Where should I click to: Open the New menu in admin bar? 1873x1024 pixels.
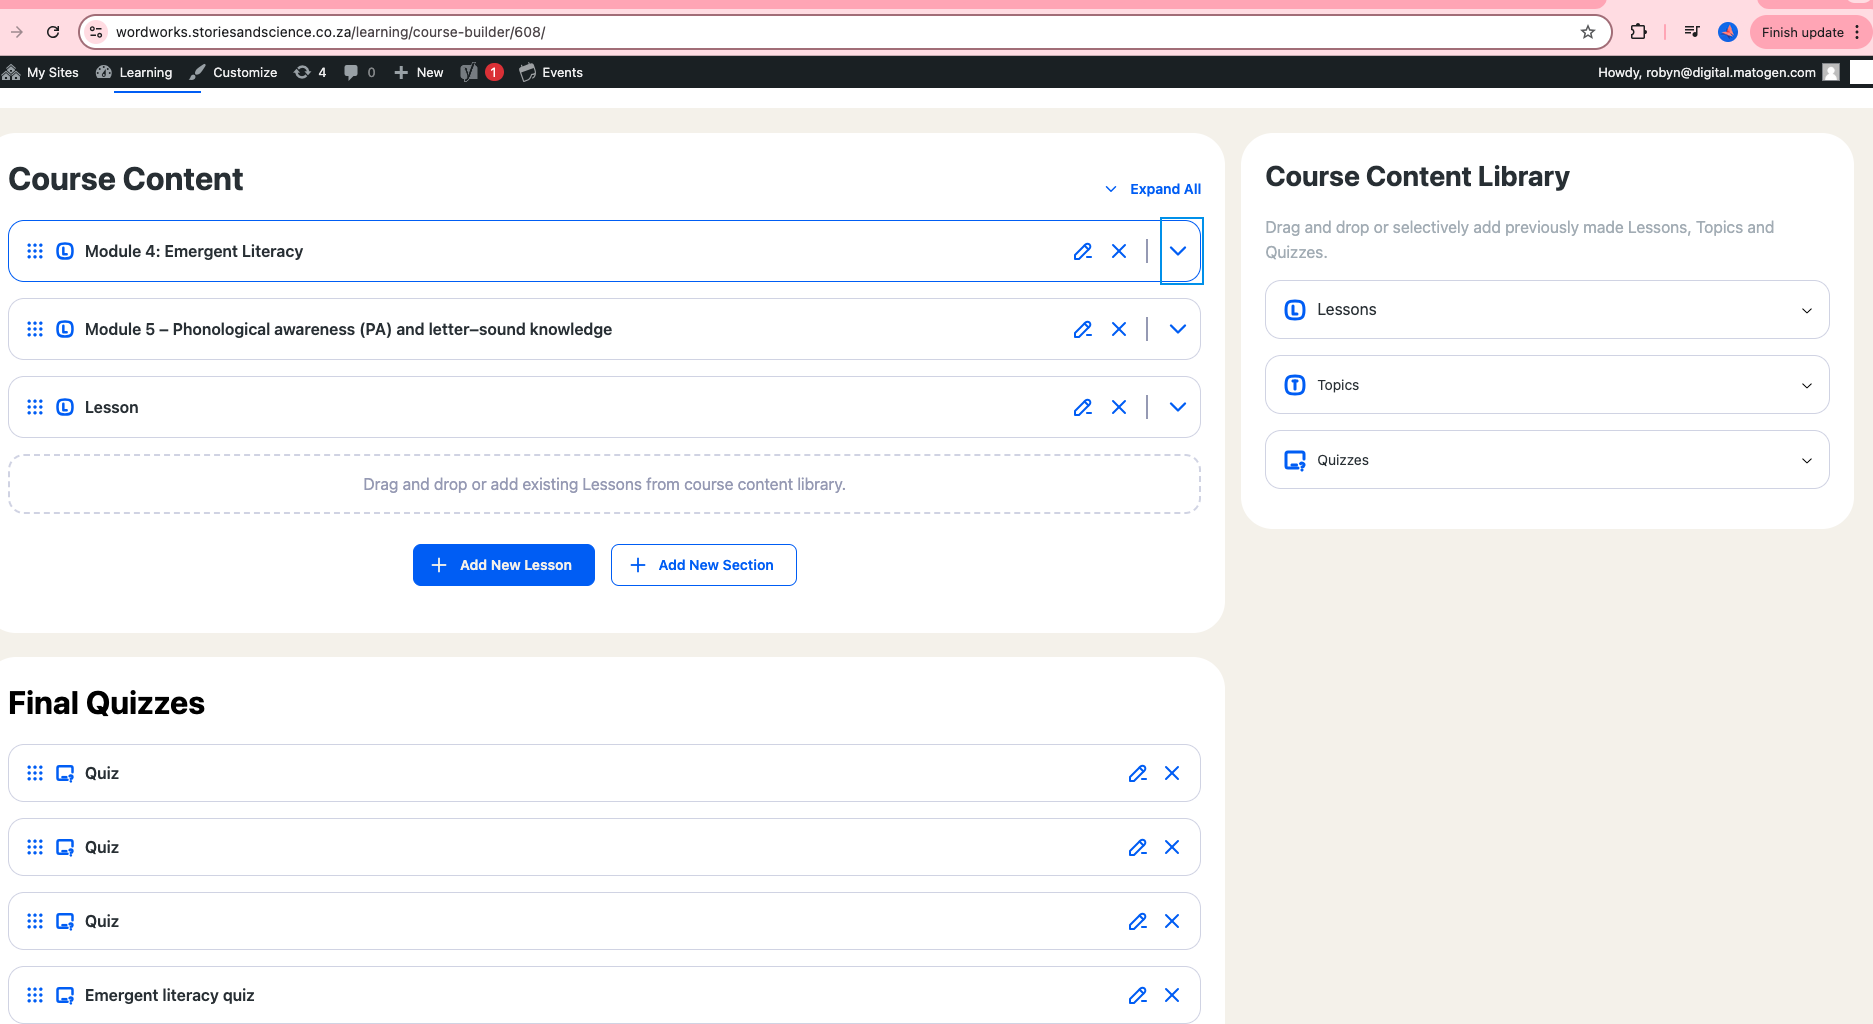point(419,73)
